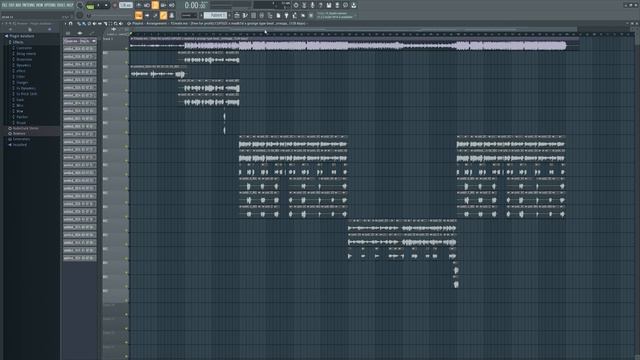Expand the Installed folder in browser
This screenshot has height=360, width=640.
[19, 145]
